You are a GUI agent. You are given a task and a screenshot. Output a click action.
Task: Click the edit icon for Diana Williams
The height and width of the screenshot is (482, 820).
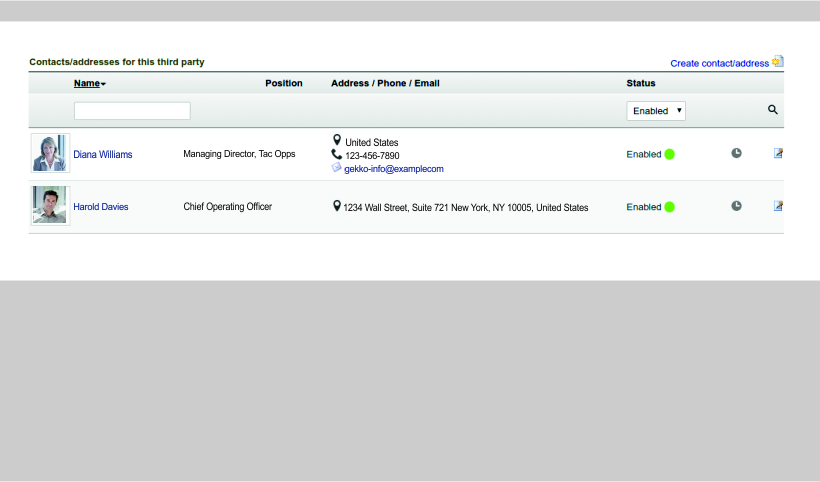tap(778, 153)
